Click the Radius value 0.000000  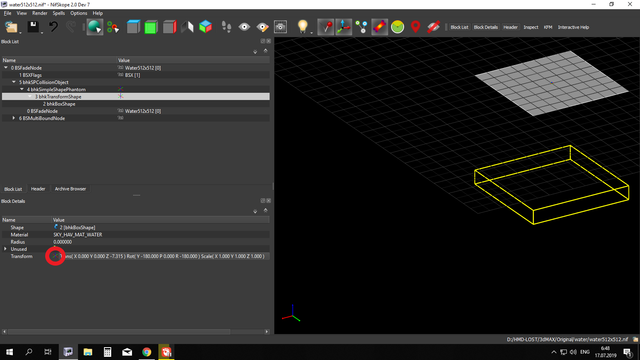[62, 242]
